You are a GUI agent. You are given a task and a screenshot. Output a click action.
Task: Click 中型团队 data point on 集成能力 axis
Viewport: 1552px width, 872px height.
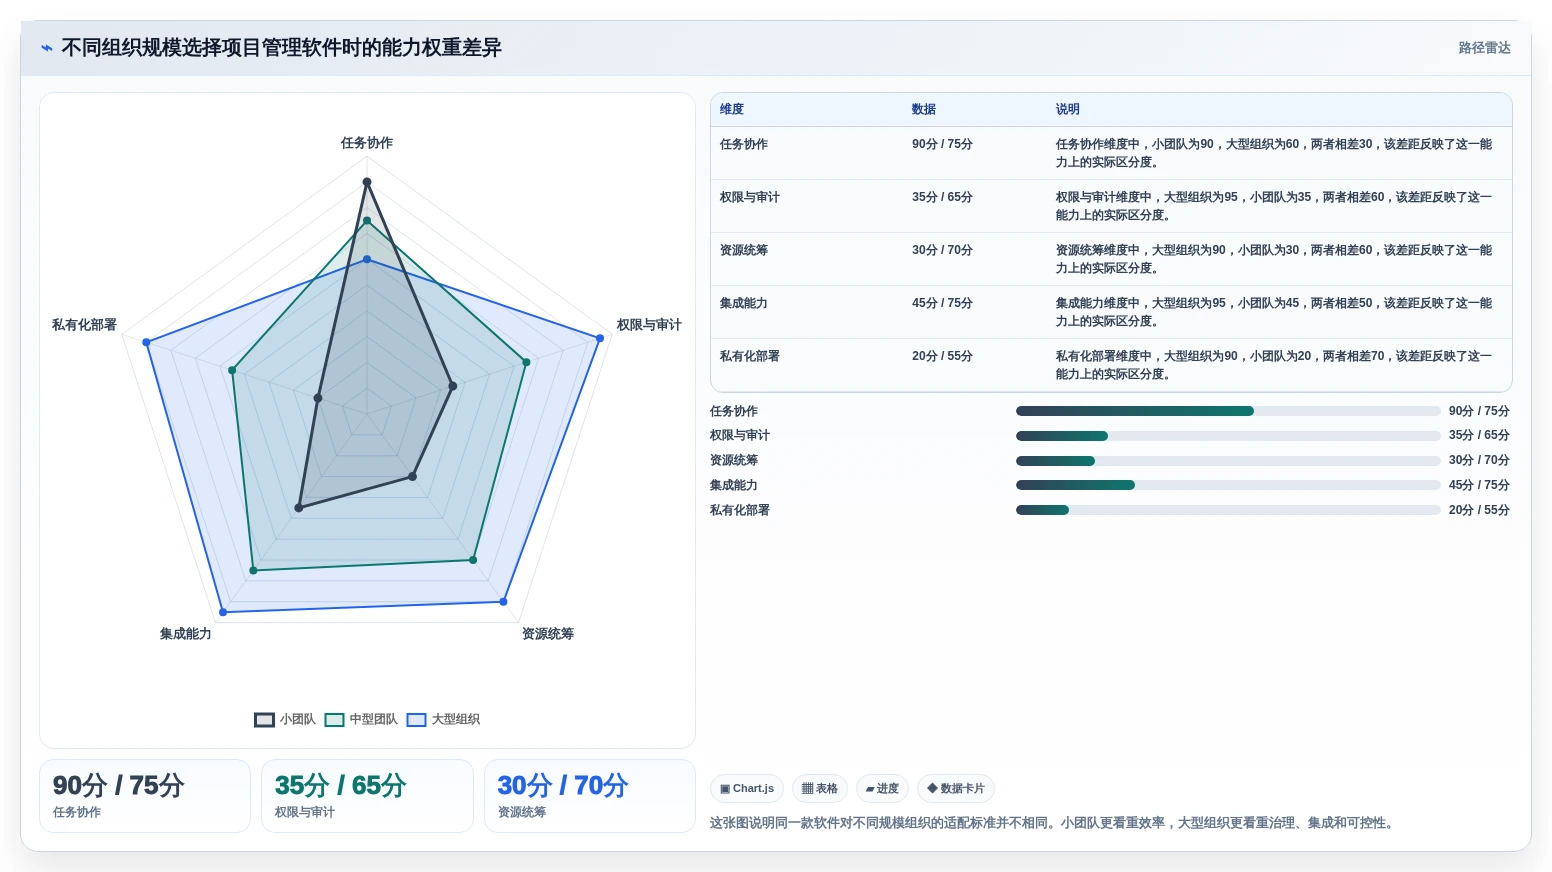pos(253,571)
